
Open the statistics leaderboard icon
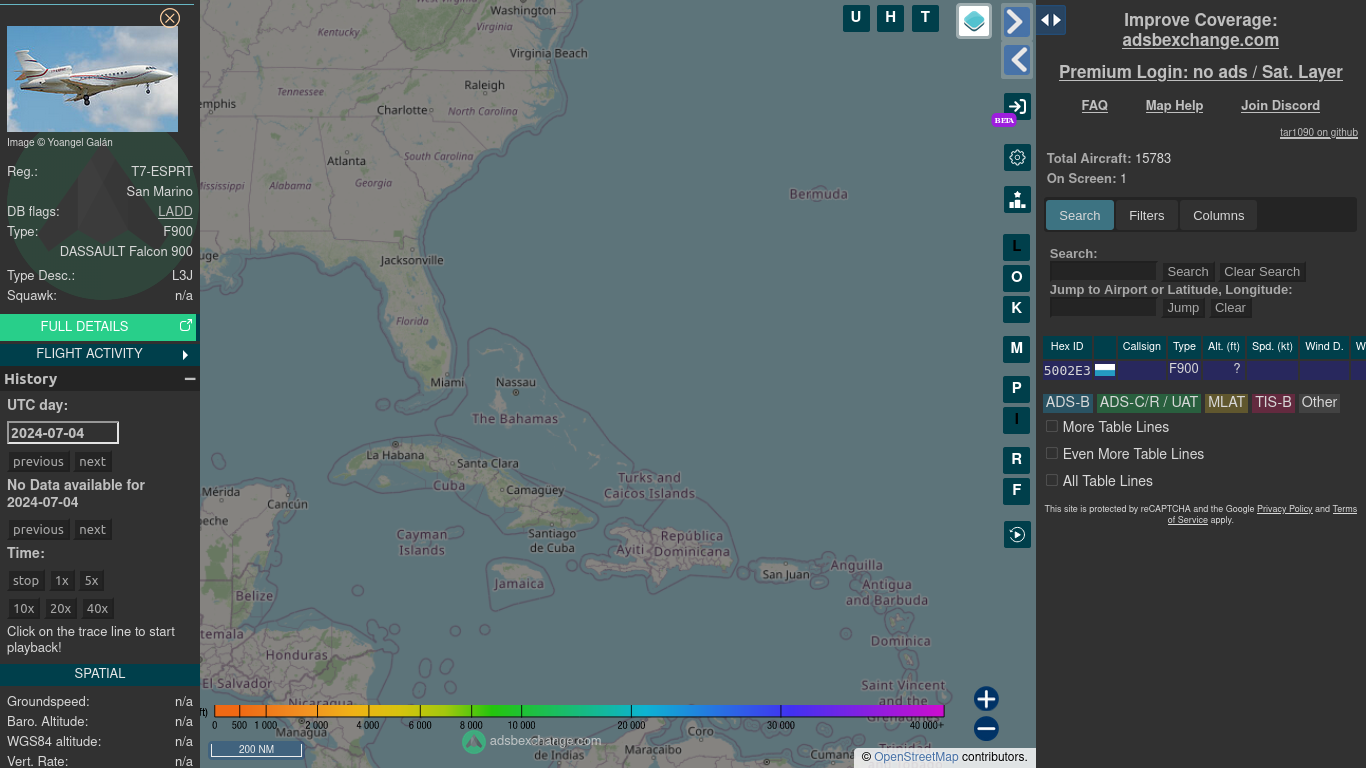coord(1017,199)
